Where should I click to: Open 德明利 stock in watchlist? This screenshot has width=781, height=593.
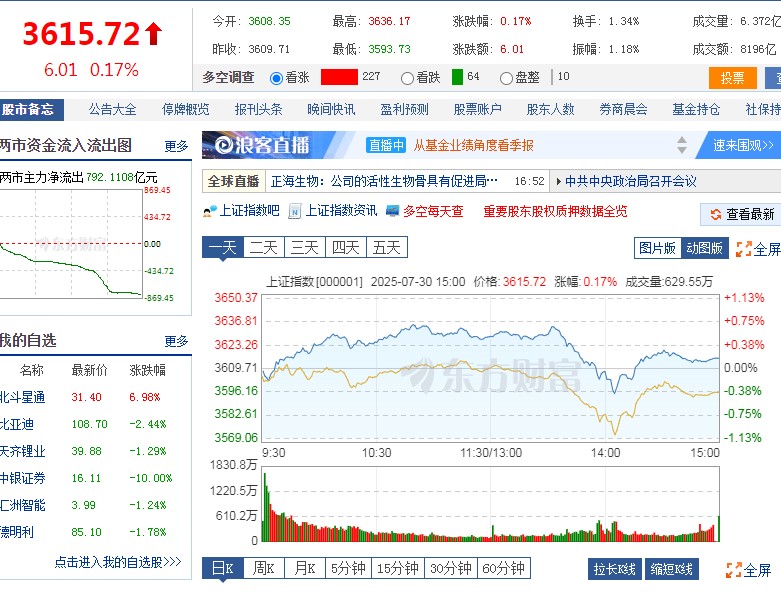[x=17, y=532]
